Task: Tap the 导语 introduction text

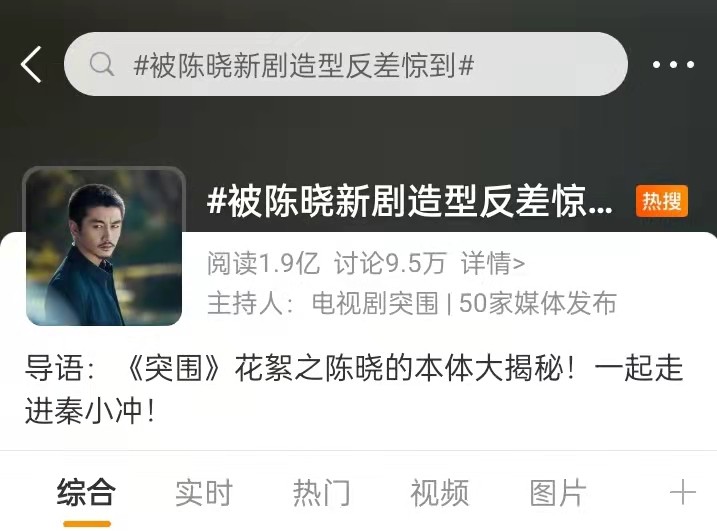Action: (x=354, y=389)
